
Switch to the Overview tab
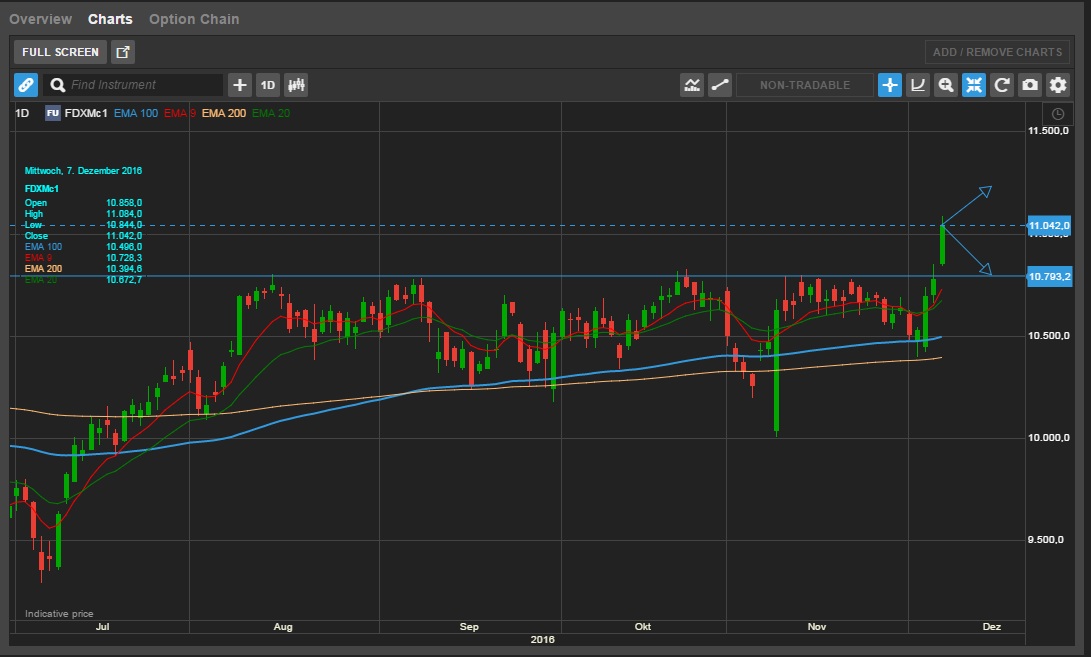coord(40,19)
